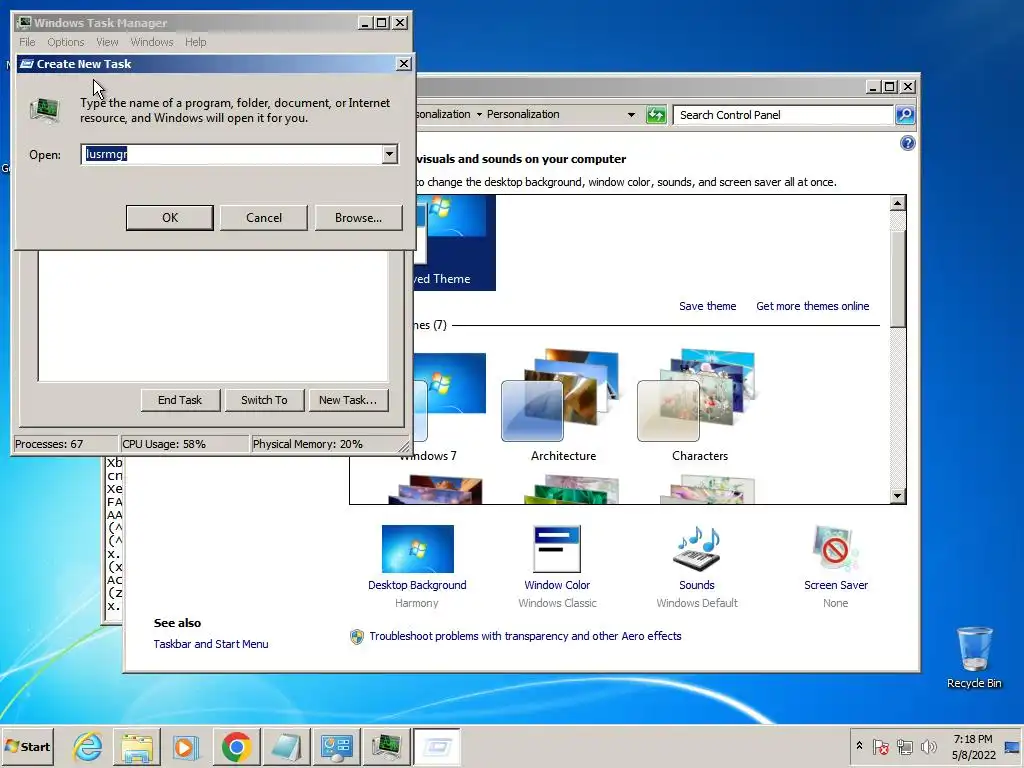
Task: Open Windows Media Player taskbar icon
Action: point(186,746)
